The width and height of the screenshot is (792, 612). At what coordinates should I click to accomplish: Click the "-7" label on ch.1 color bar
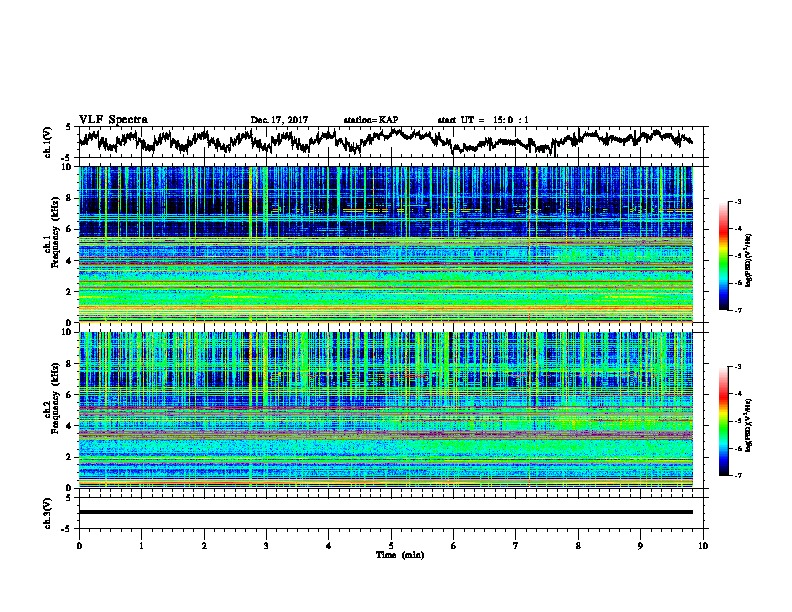tap(738, 310)
